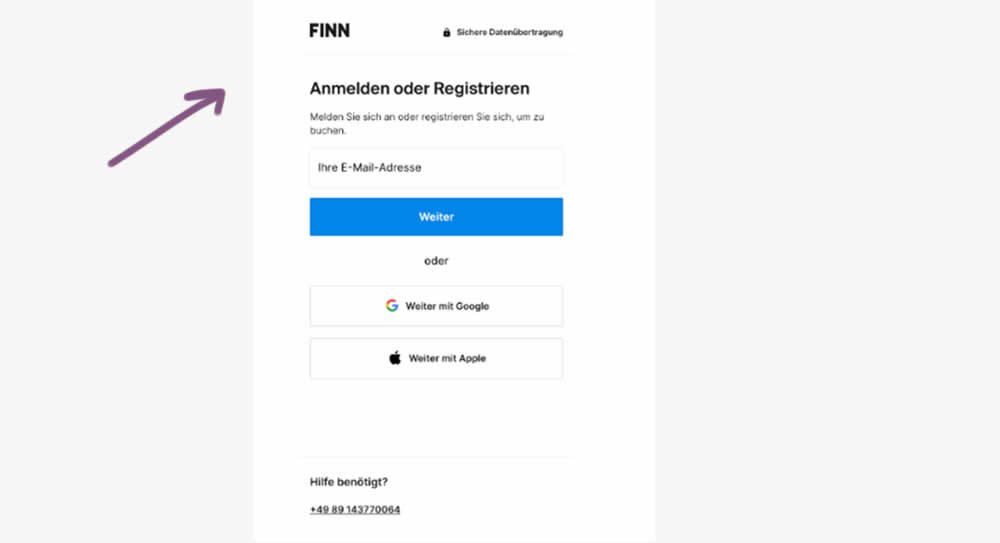Click the Google G logo icon
The height and width of the screenshot is (543, 1000).
coord(392,306)
